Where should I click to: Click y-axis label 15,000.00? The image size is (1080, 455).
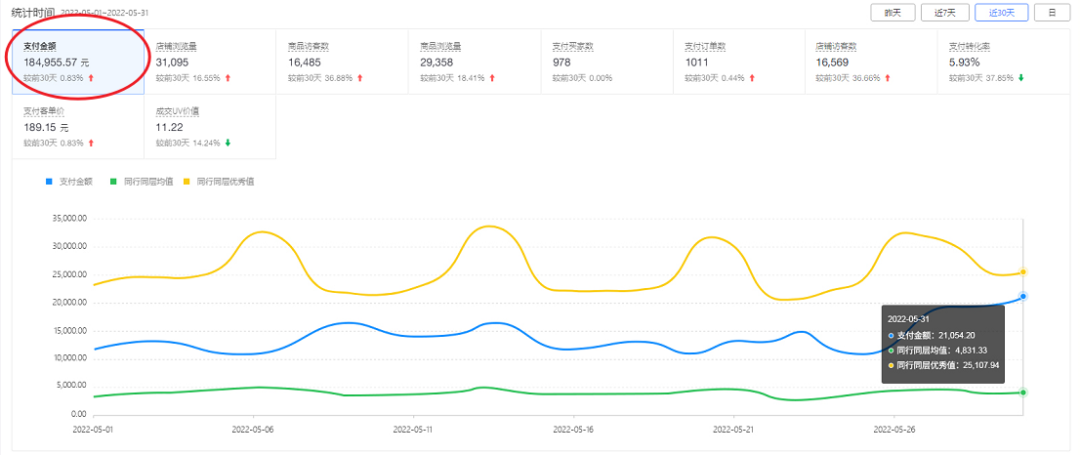click(69, 331)
